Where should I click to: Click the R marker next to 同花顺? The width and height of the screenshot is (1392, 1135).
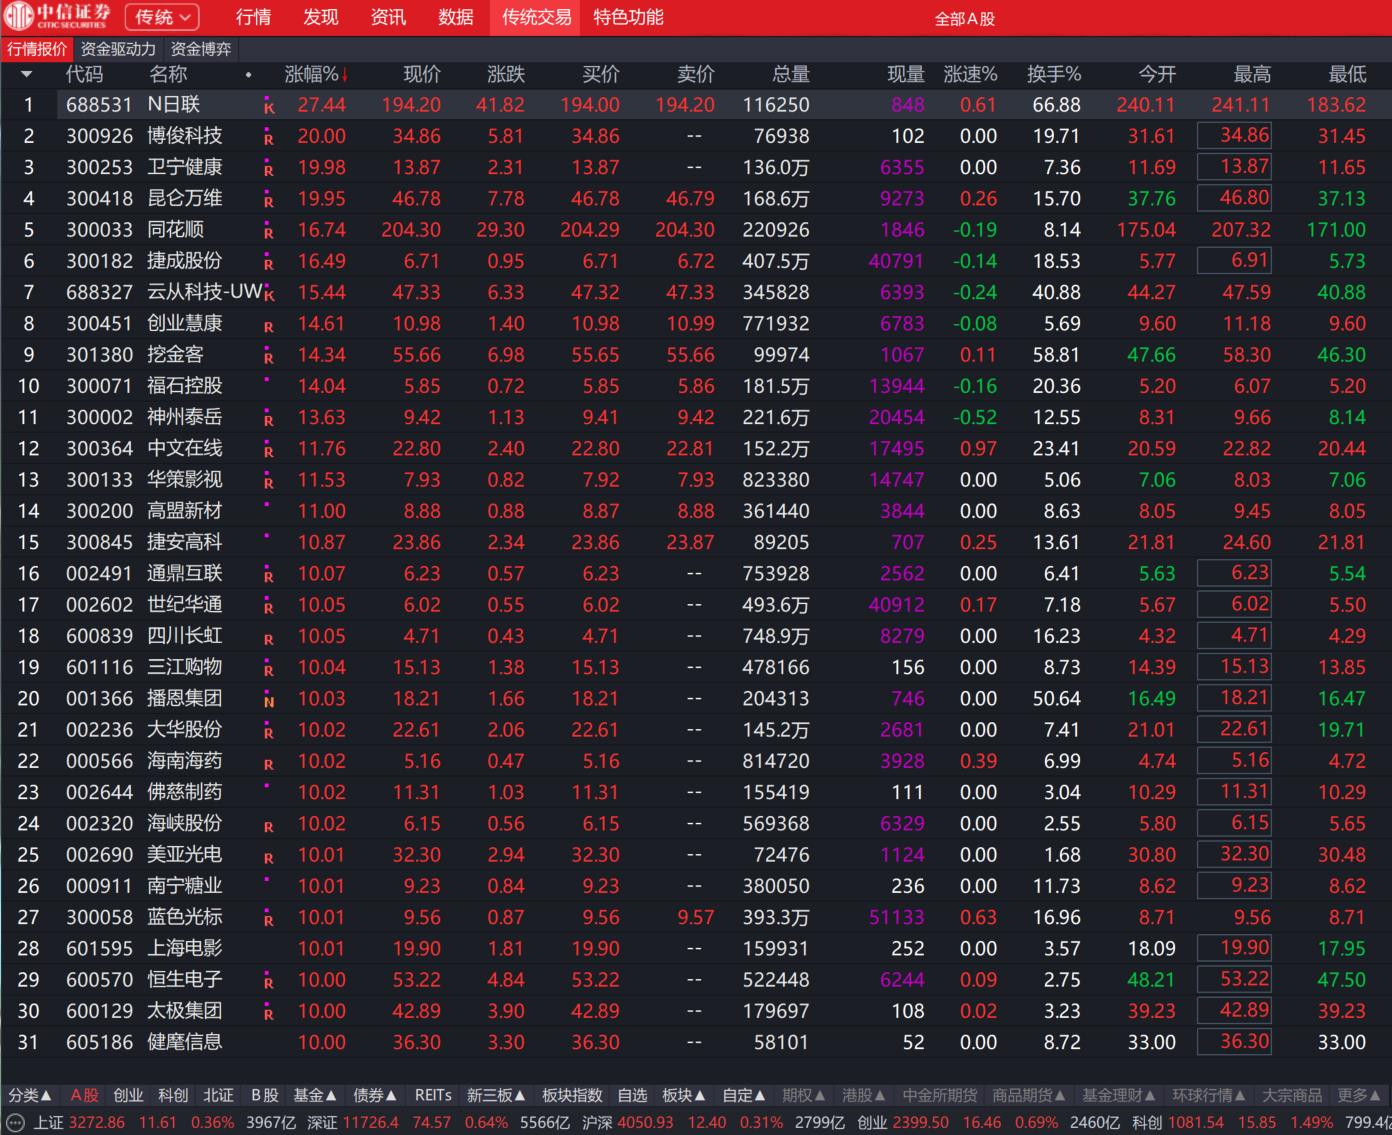(x=268, y=233)
